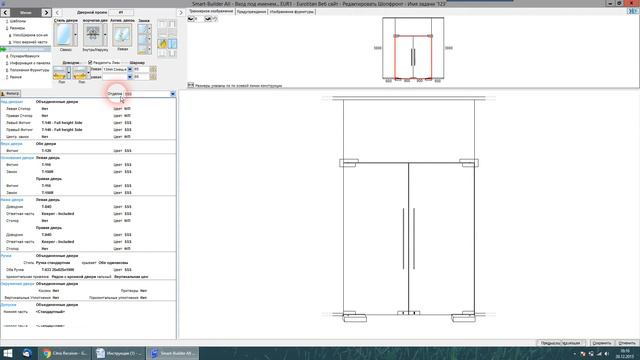Click the Левая Шарнир value field
Viewport: 640px width, 360px height.
click(141, 69)
